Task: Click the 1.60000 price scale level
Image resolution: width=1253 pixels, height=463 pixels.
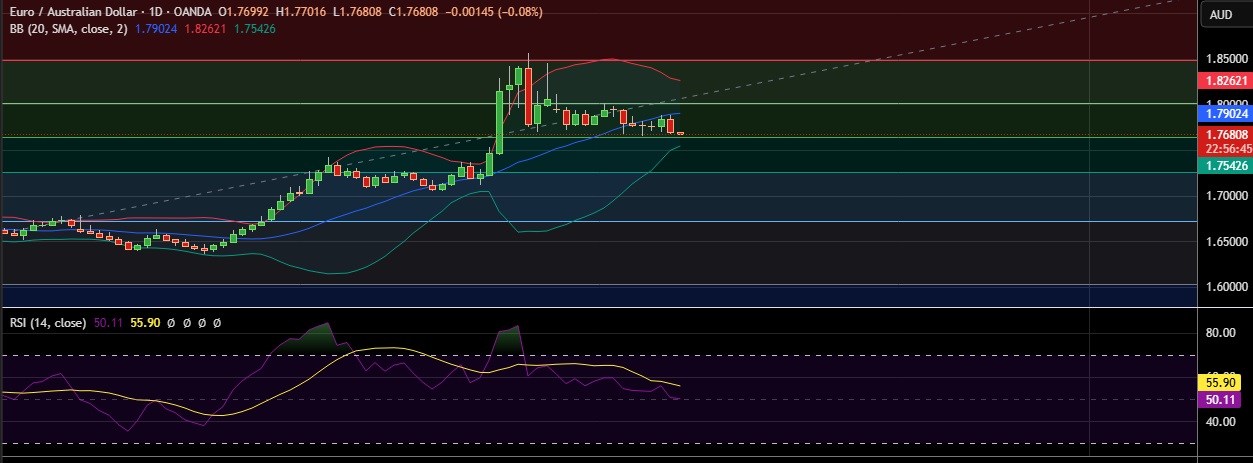Action: point(1225,287)
